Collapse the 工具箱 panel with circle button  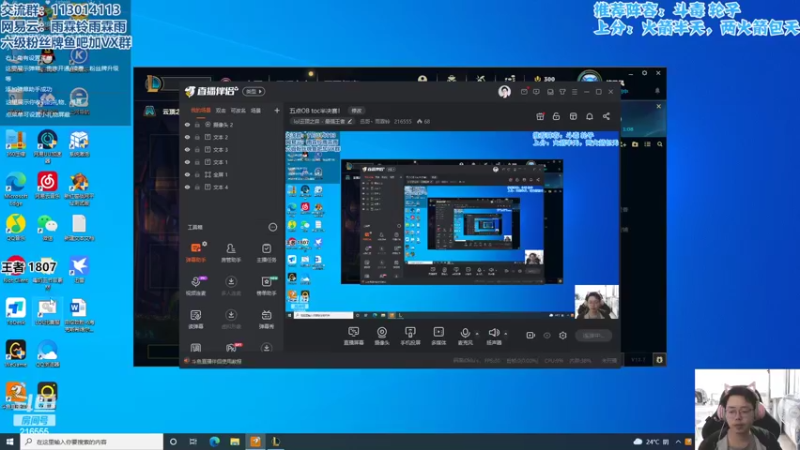click(x=273, y=227)
